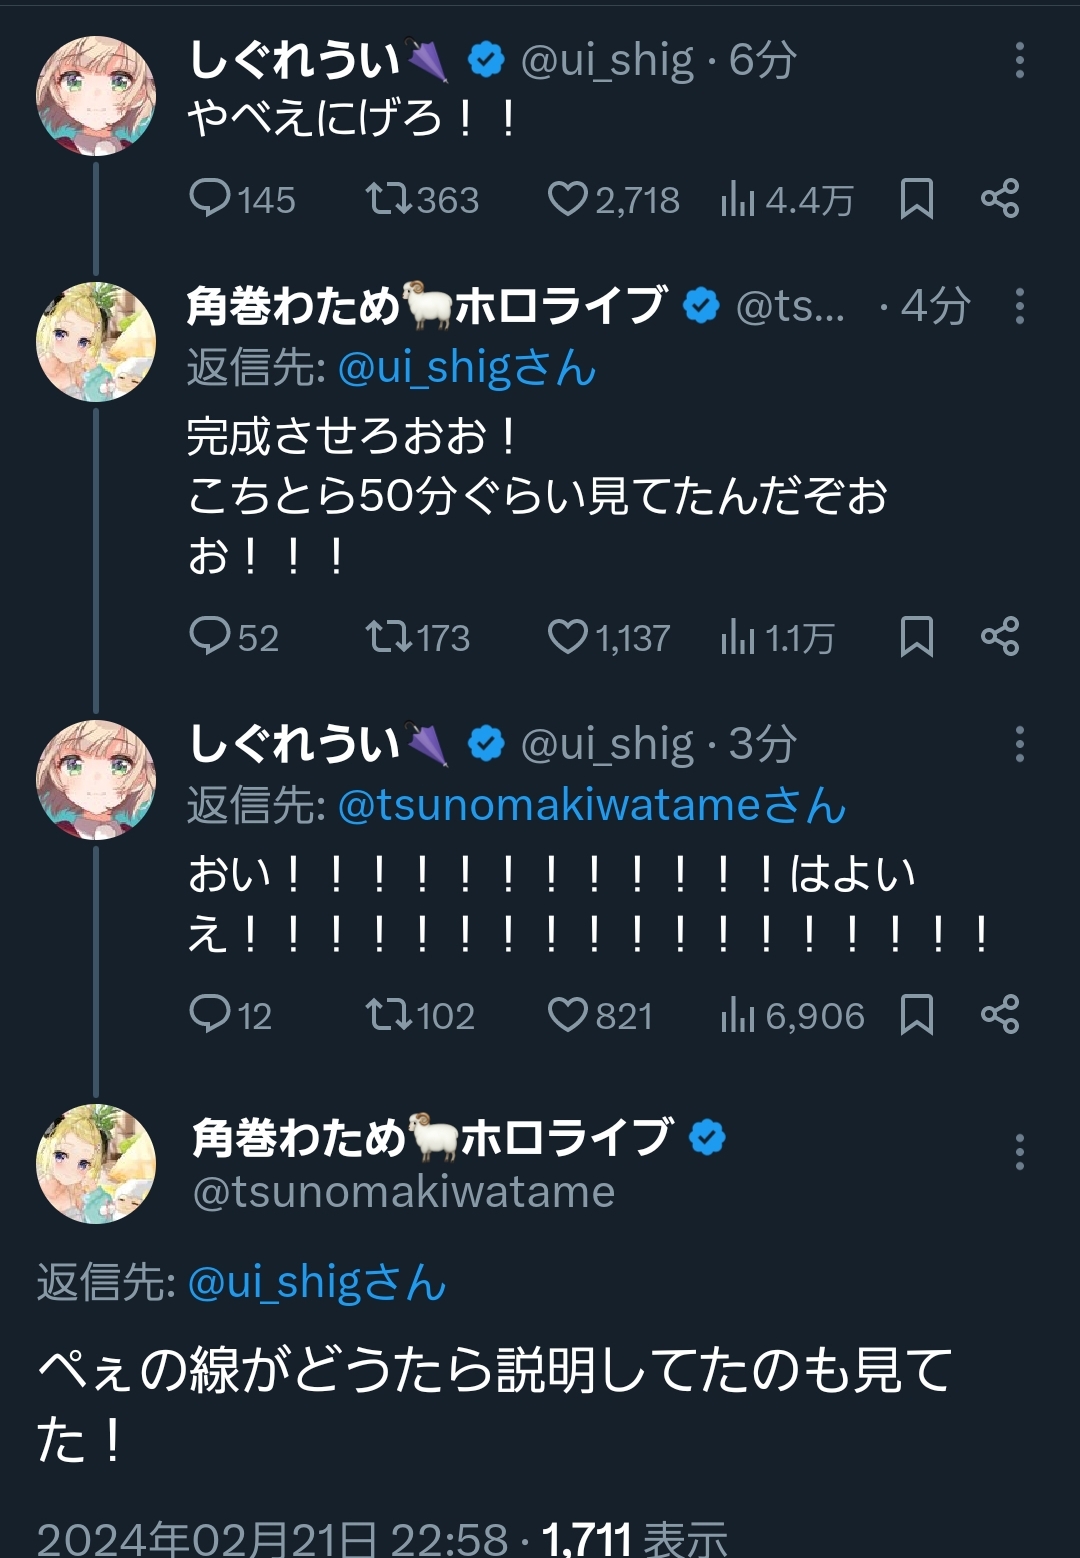Viewport: 1080px width, 1558px height.
Task: Open the @ui_shigさん link in the final tweet
Action: point(316,1283)
